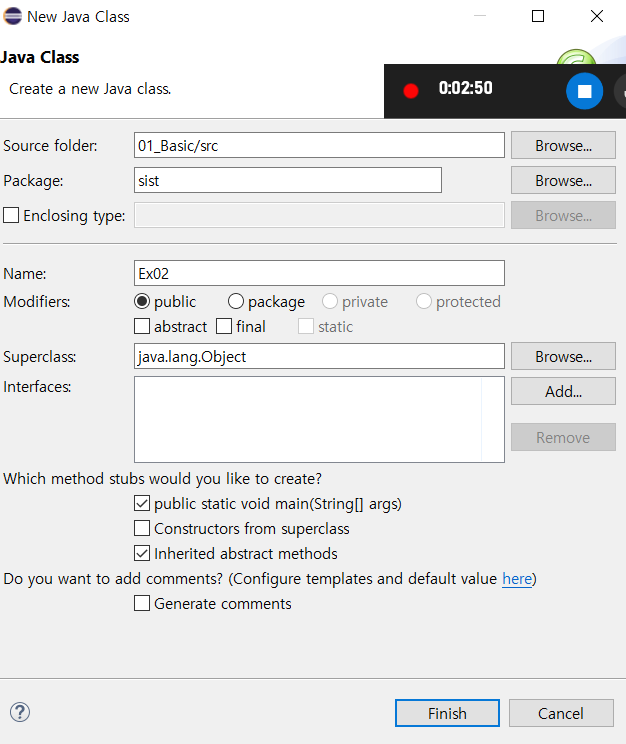Uncheck Inherited abstract methods option
626x744 pixels.
tap(142, 553)
